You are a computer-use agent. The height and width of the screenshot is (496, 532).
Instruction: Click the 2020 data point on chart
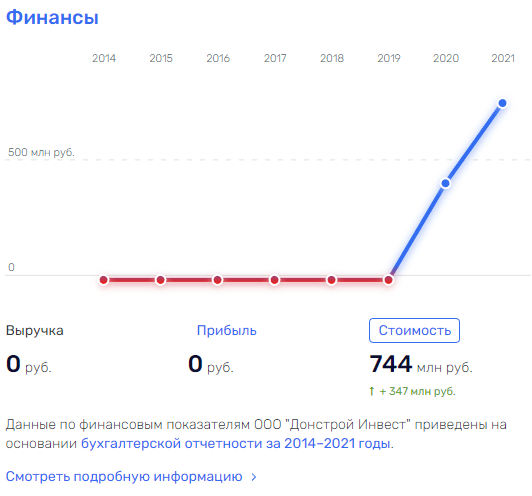tap(445, 184)
